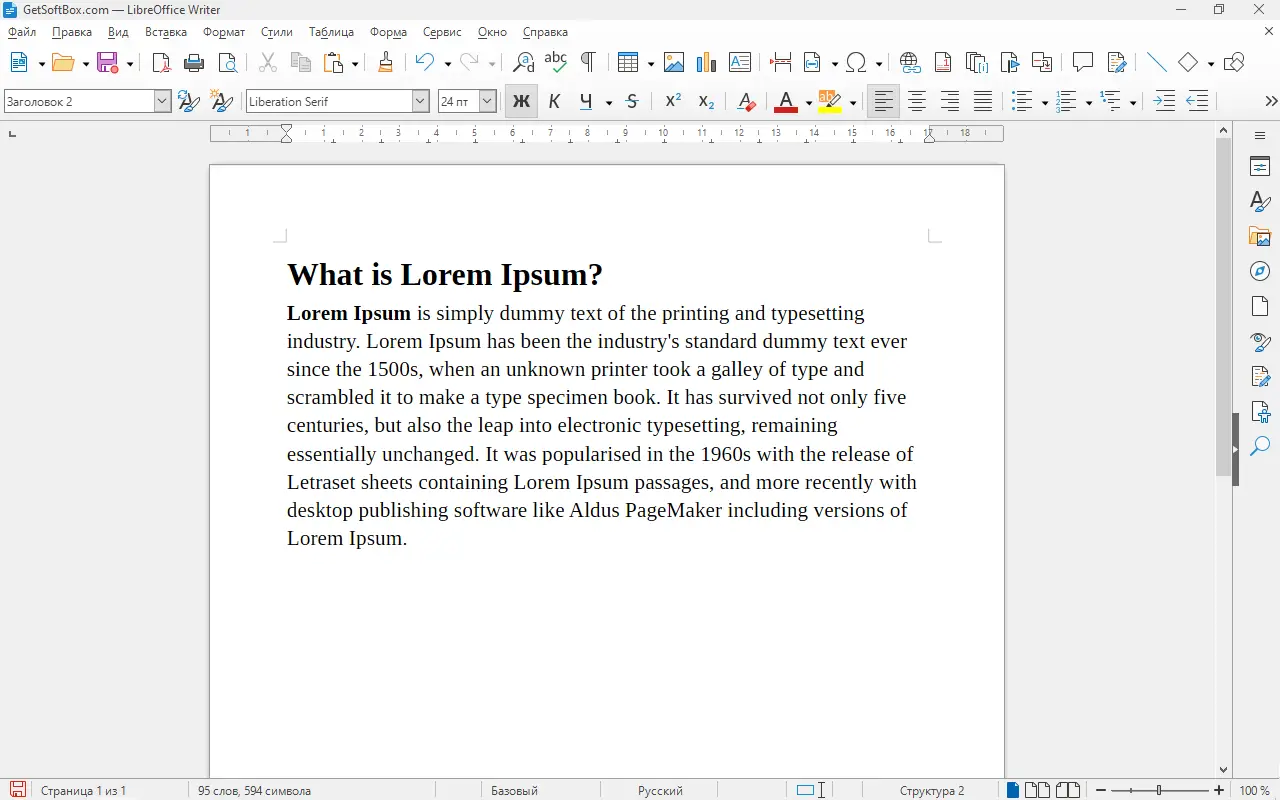Insert a chart from toolbar
The image size is (1280, 800).
pyautogui.click(x=706, y=63)
